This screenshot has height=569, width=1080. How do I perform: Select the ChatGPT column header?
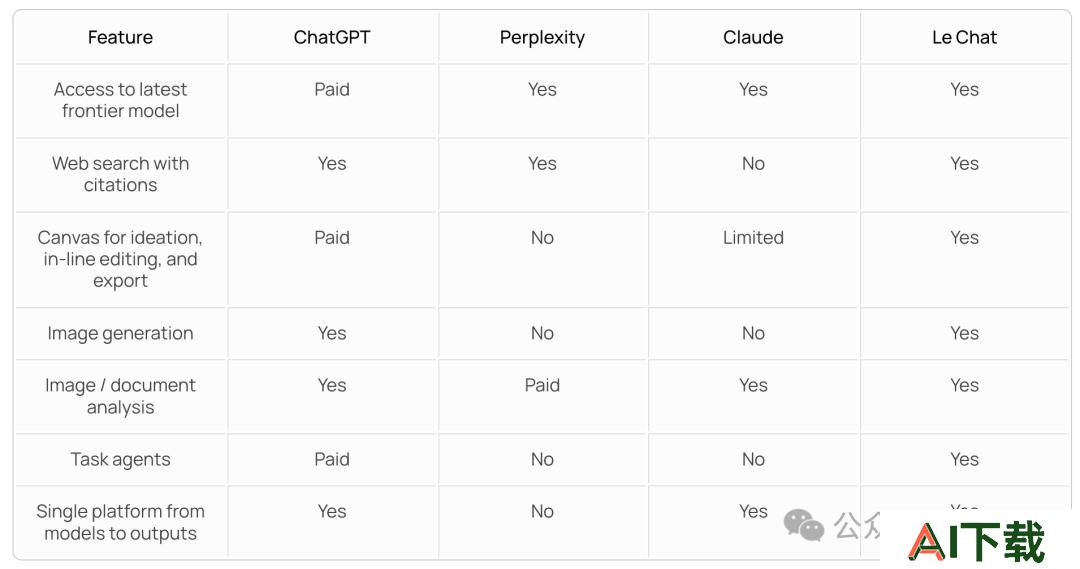[x=332, y=37]
